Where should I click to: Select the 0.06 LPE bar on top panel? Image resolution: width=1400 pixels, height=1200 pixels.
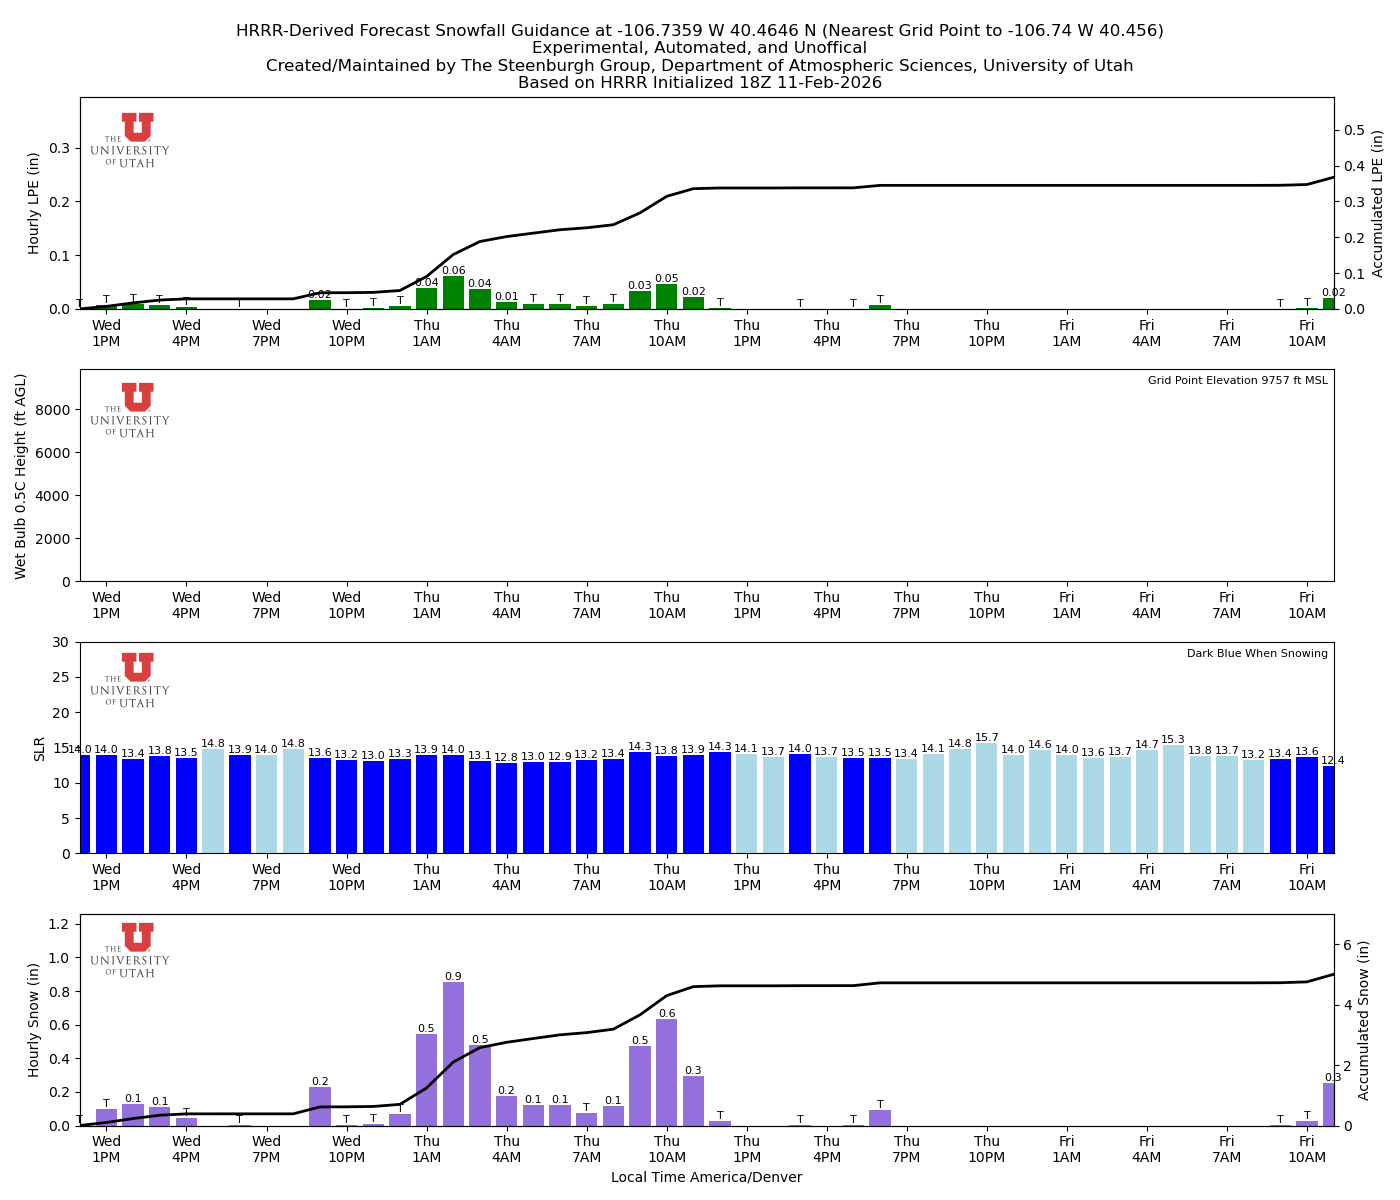click(x=455, y=295)
